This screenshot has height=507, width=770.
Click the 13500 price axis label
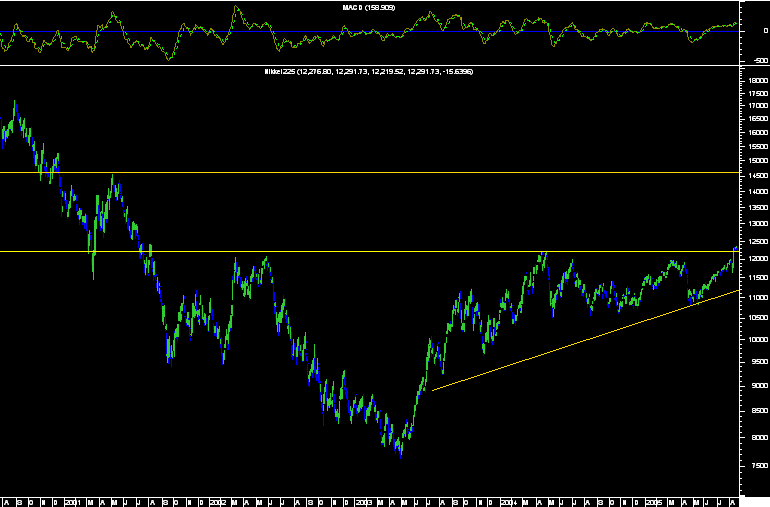coord(759,207)
